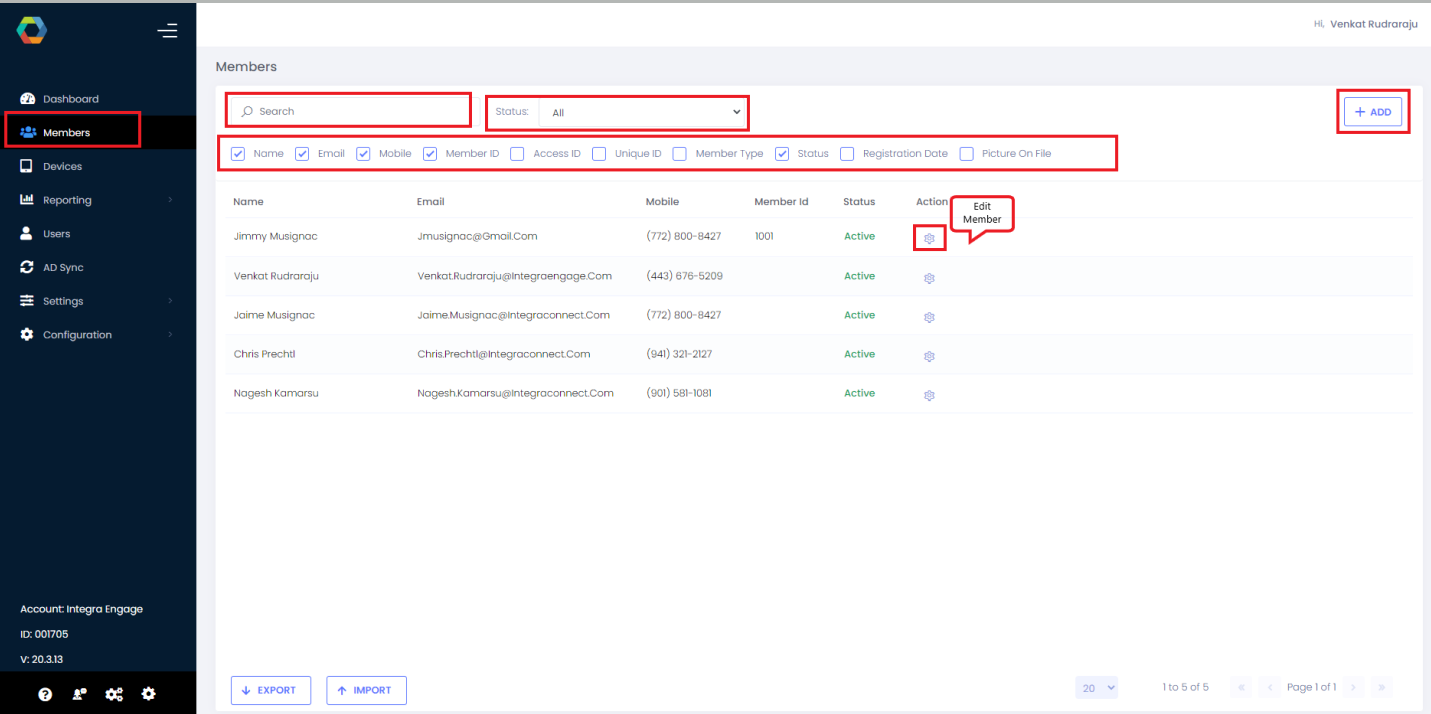Open the help icon in the footer
1431x714 pixels.
pyautogui.click(x=44, y=693)
